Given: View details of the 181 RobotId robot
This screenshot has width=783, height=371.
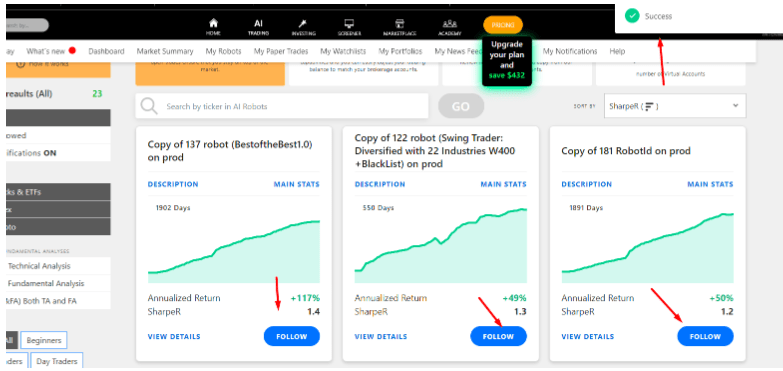Looking at the screenshot, I should (x=588, y=337).
